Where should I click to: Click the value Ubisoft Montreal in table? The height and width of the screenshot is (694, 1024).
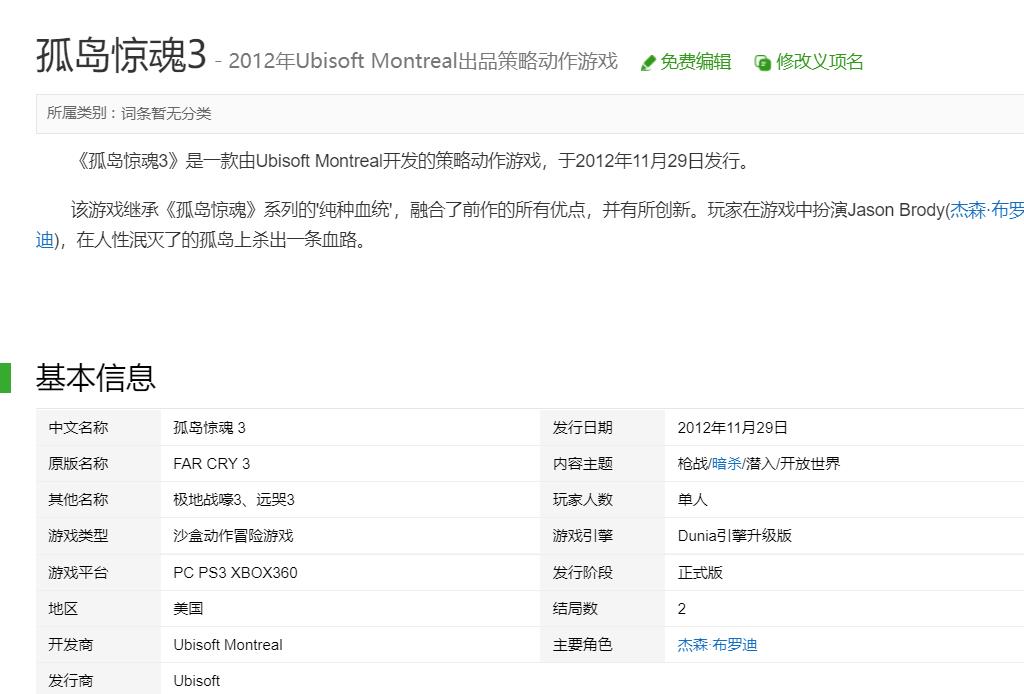tap(228, 645)
